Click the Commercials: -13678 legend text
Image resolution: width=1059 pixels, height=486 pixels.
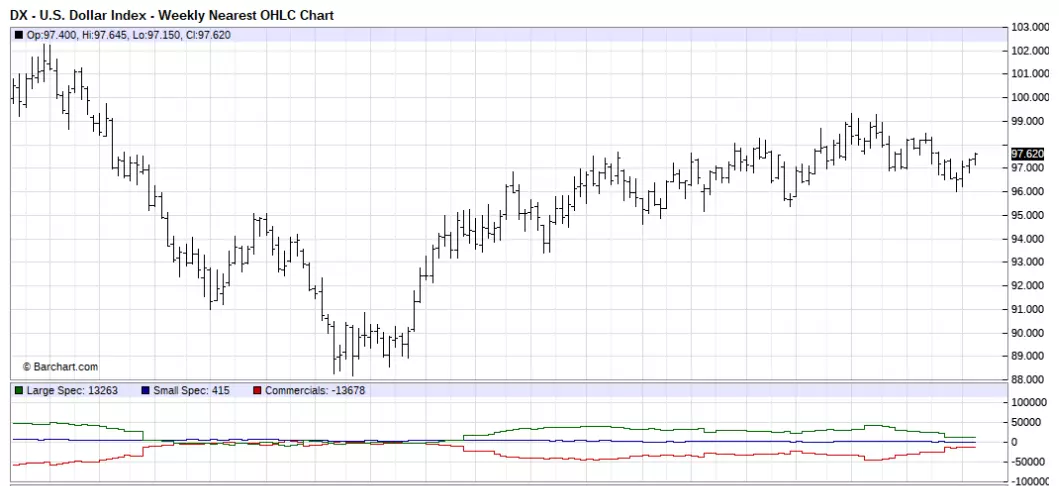click(x=315, y=390)
